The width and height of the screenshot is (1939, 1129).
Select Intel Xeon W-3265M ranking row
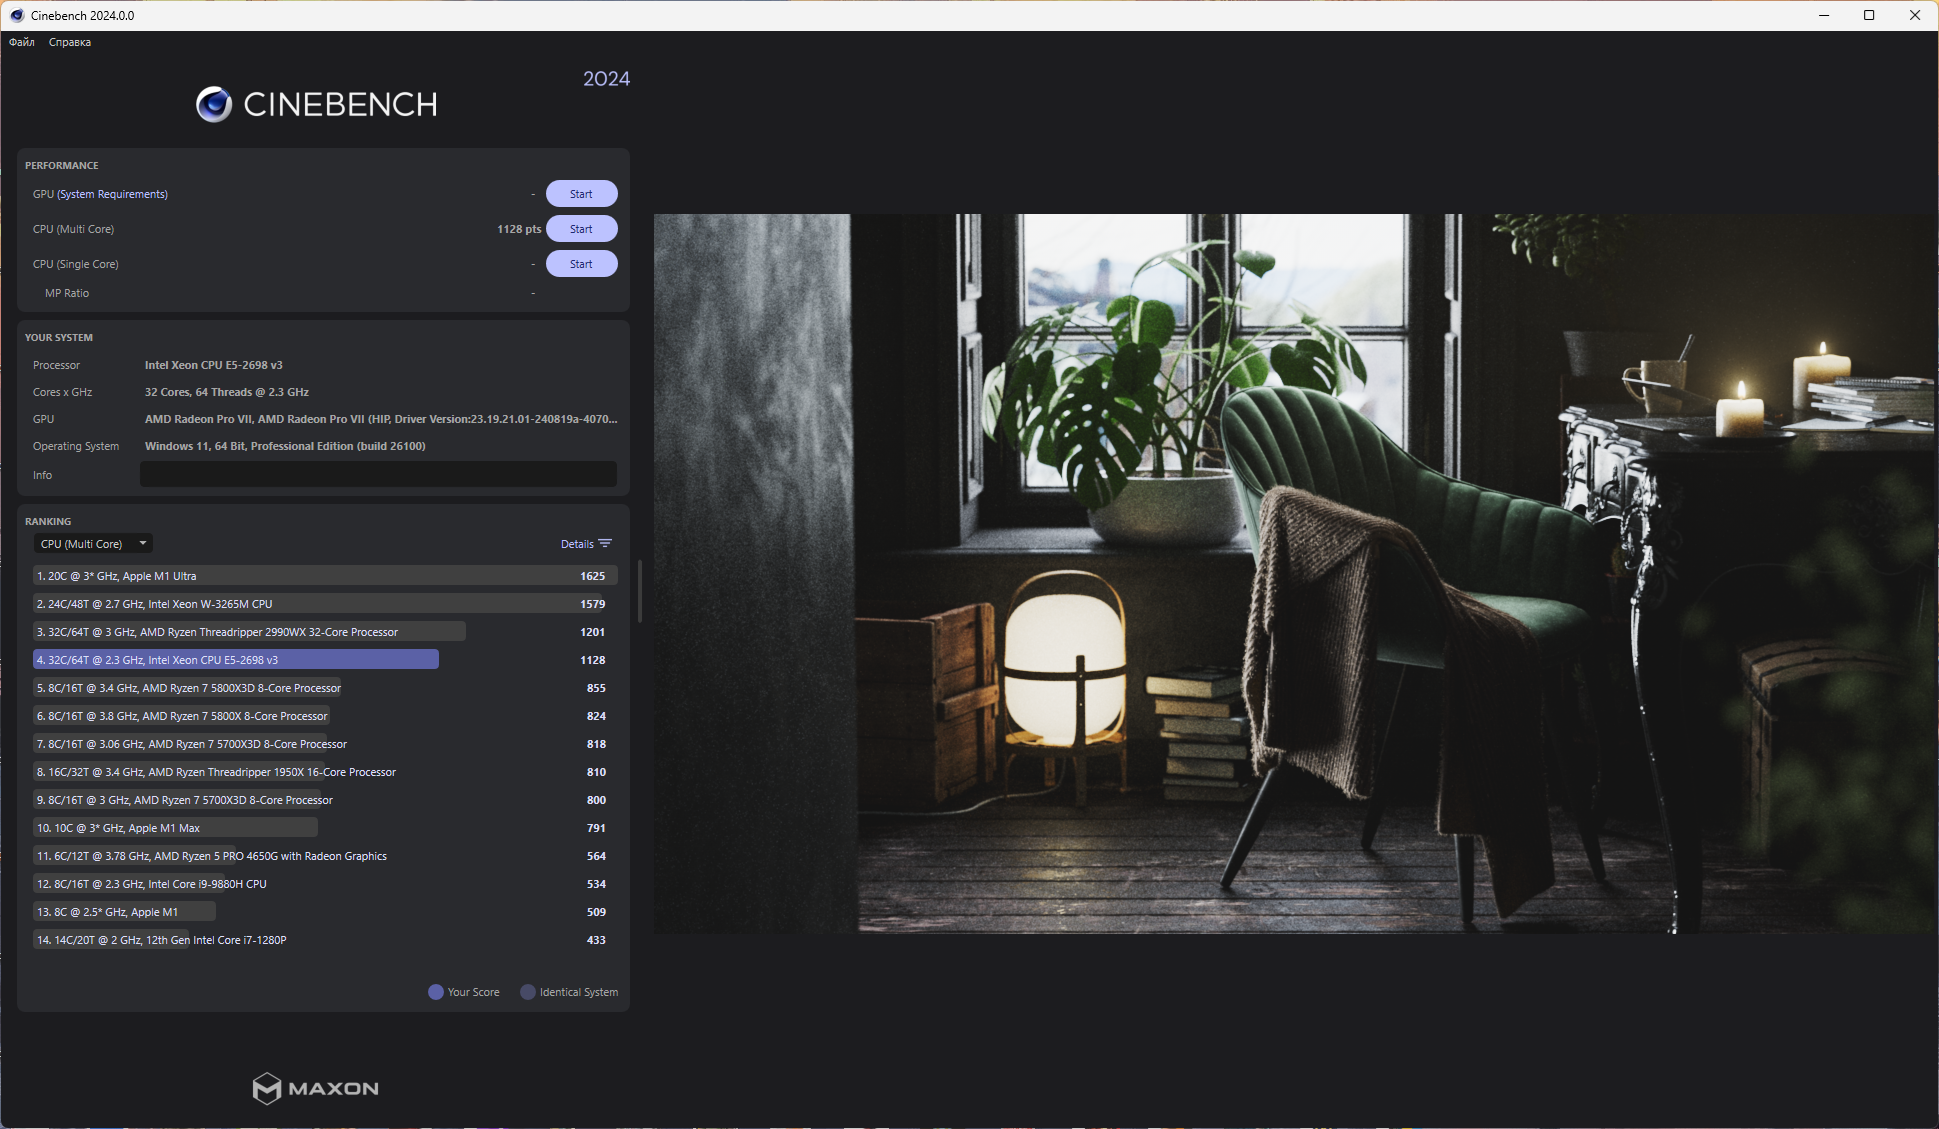click(x=325, y=604)
